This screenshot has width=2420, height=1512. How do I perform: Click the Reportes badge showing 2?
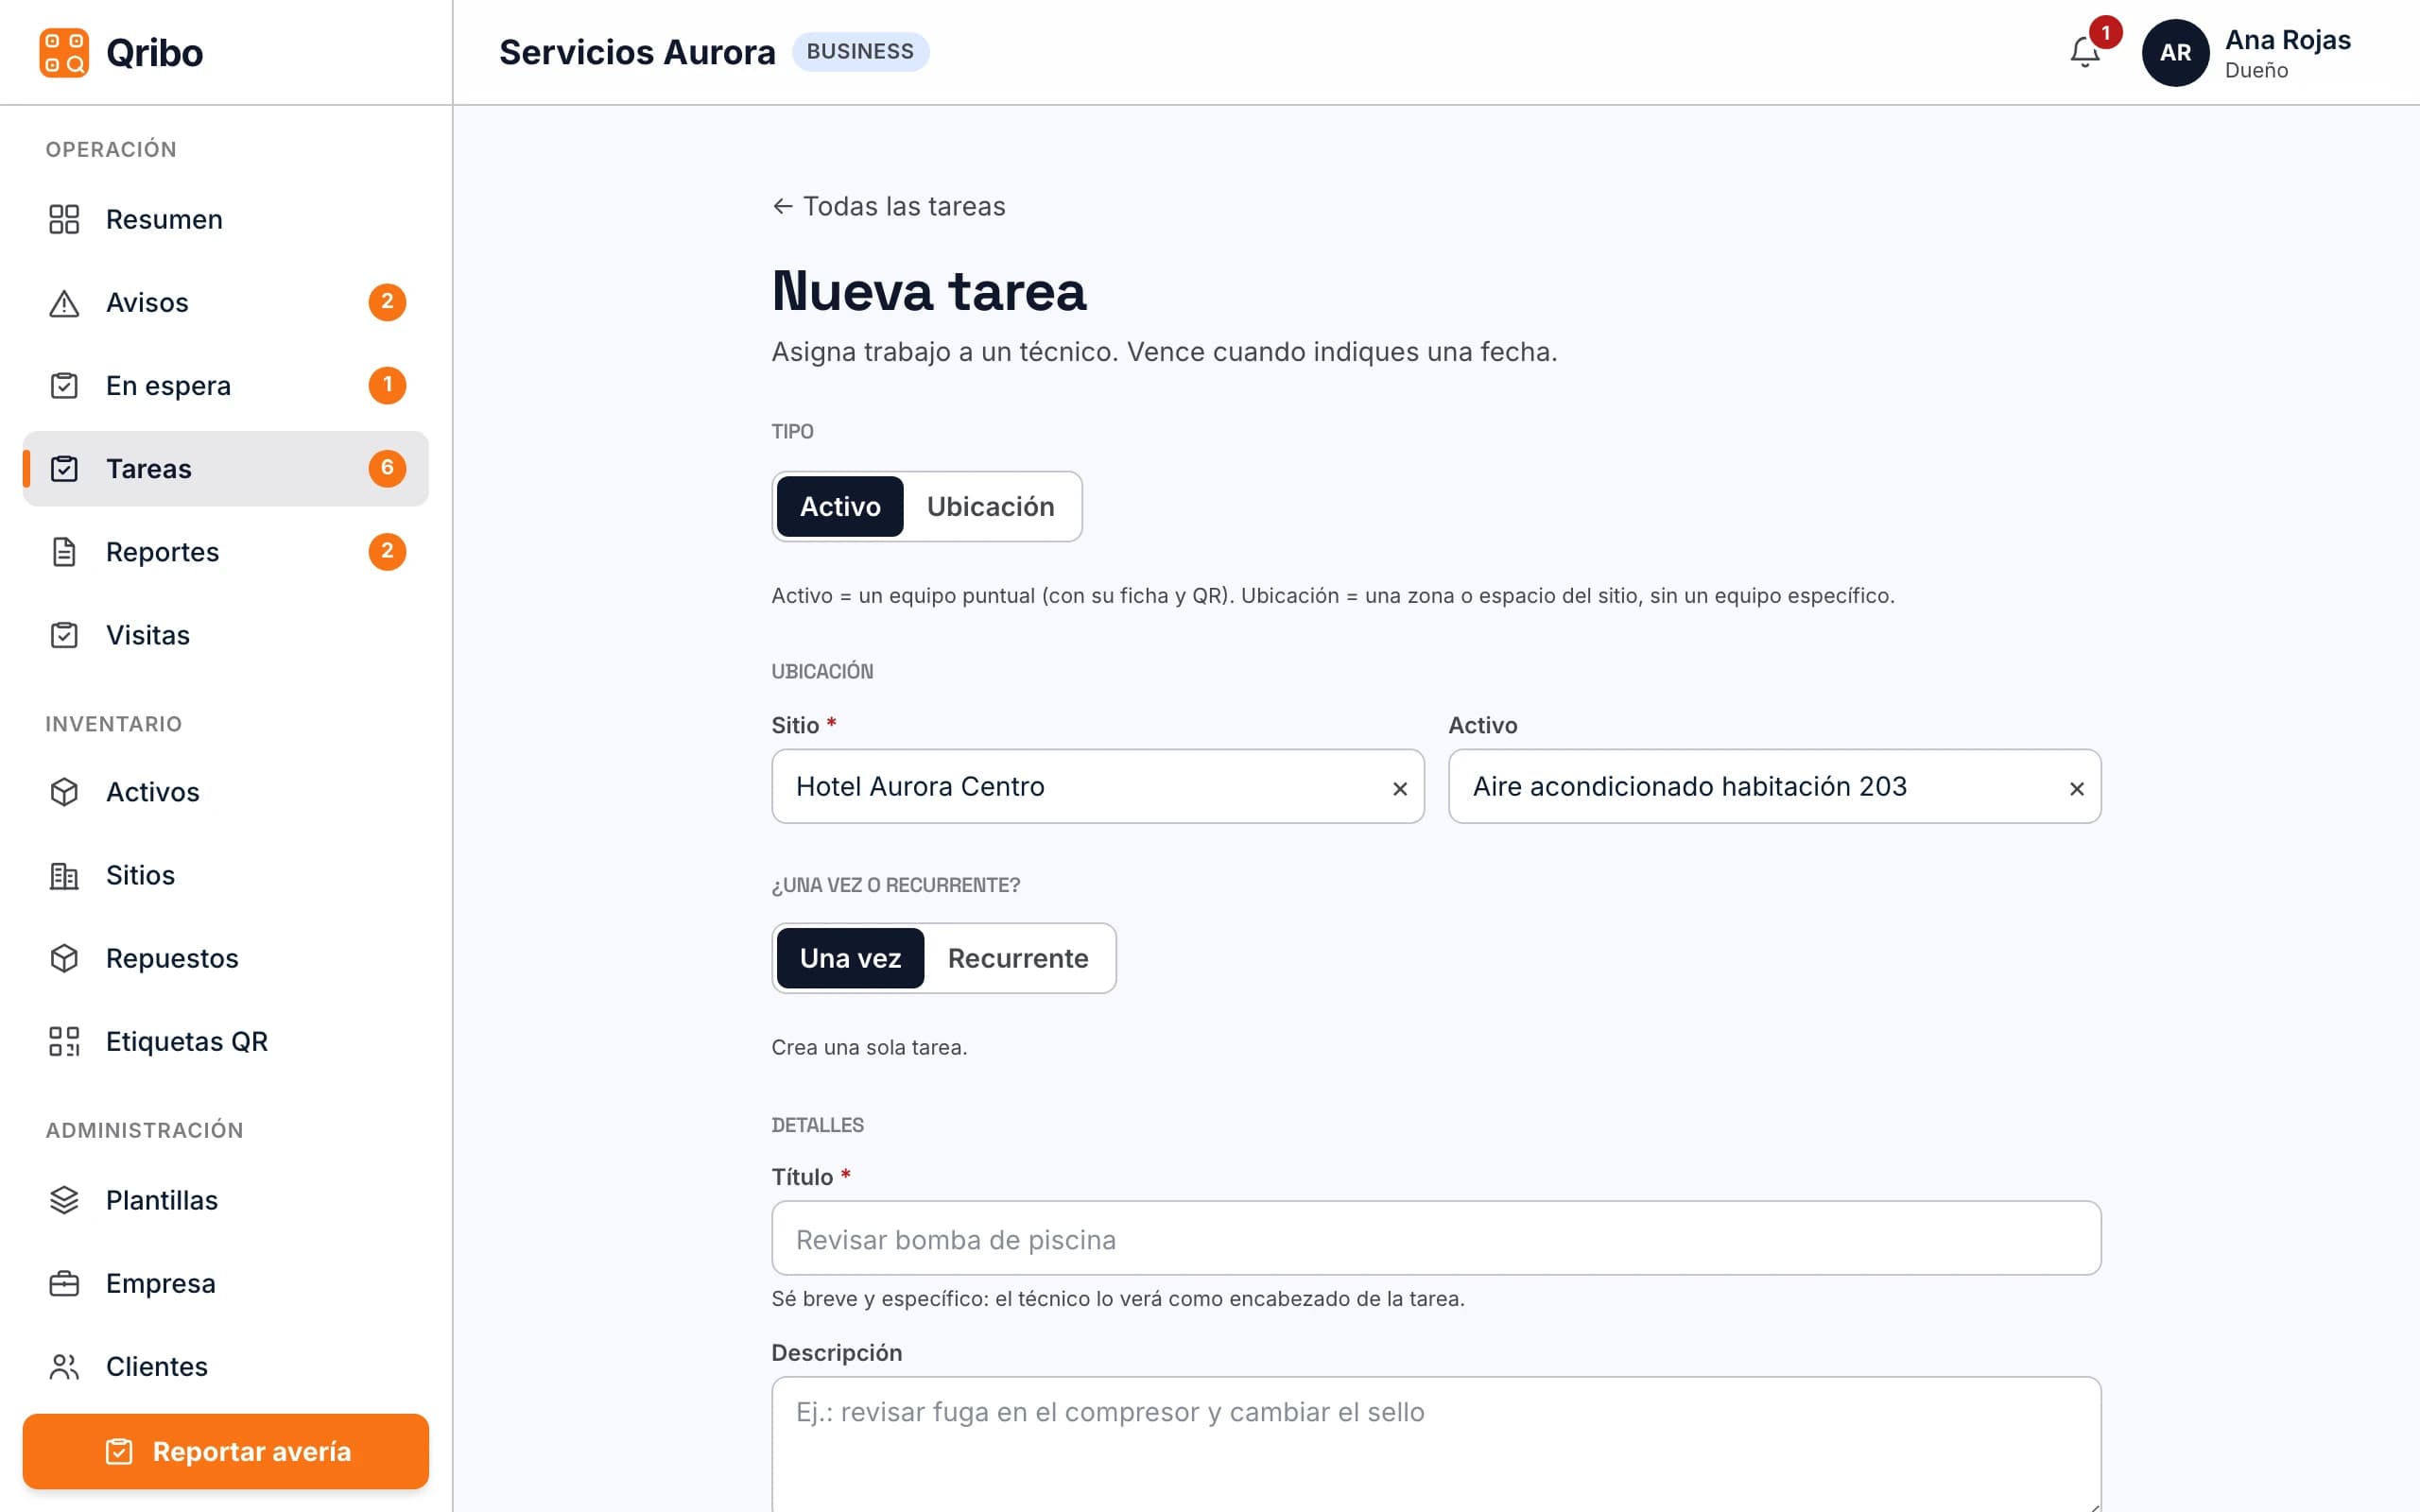coord(387,551)
